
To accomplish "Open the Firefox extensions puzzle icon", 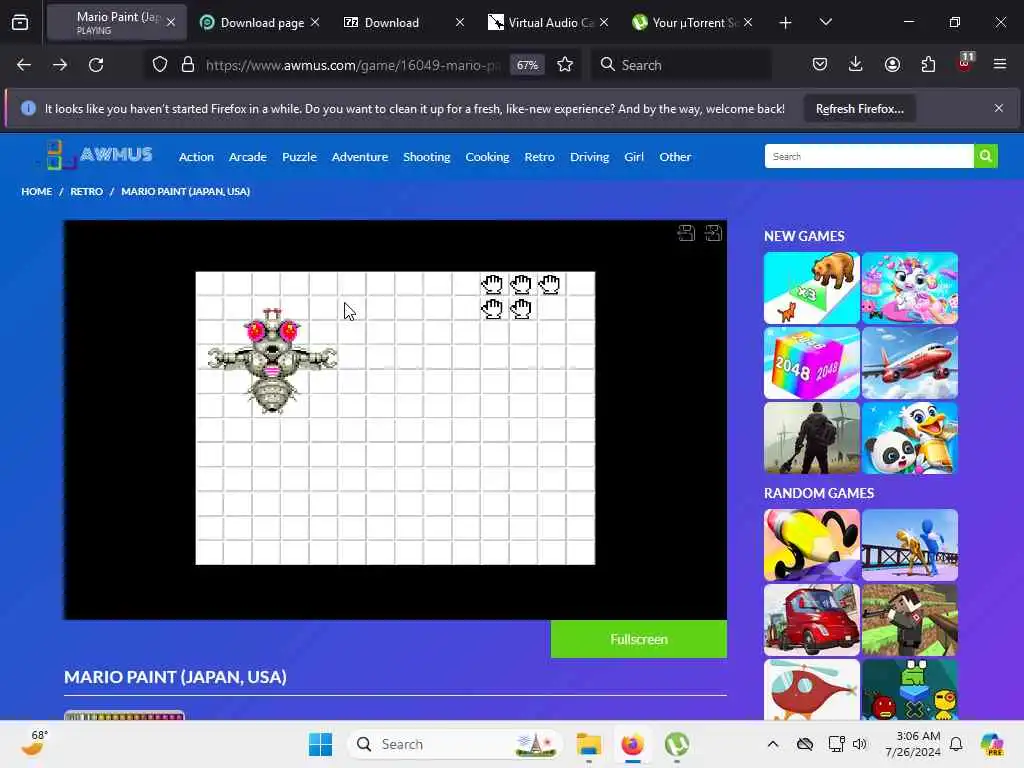I will [x=928, y=64].
